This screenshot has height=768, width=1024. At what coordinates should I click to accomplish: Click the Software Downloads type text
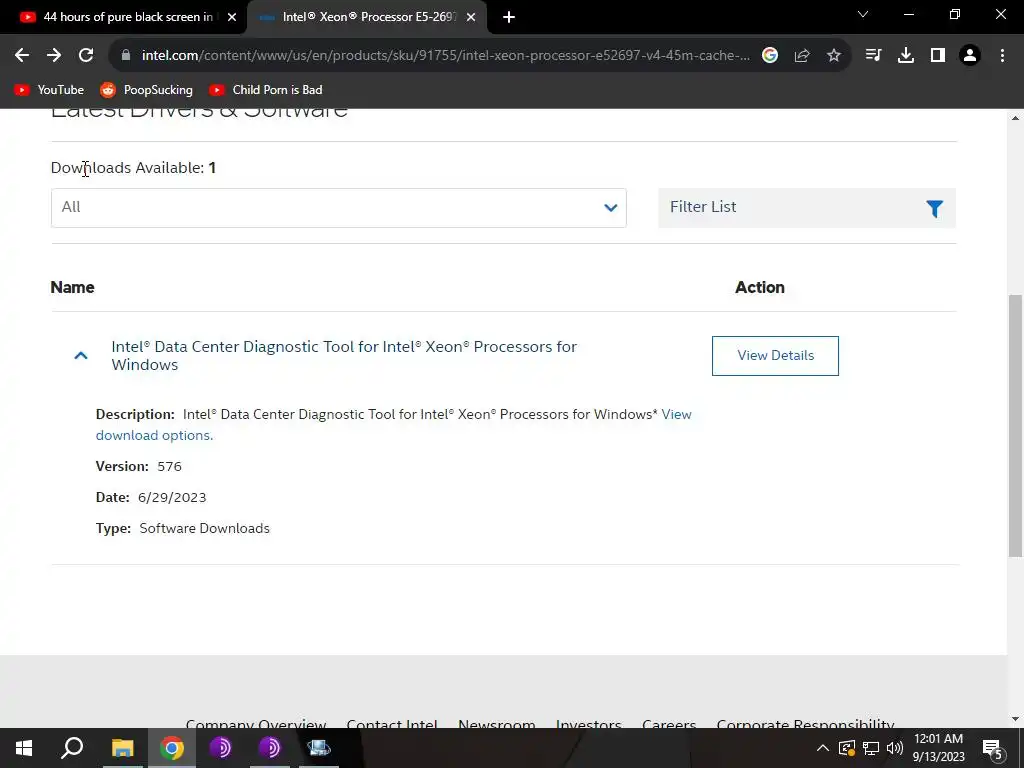(204, 528)
